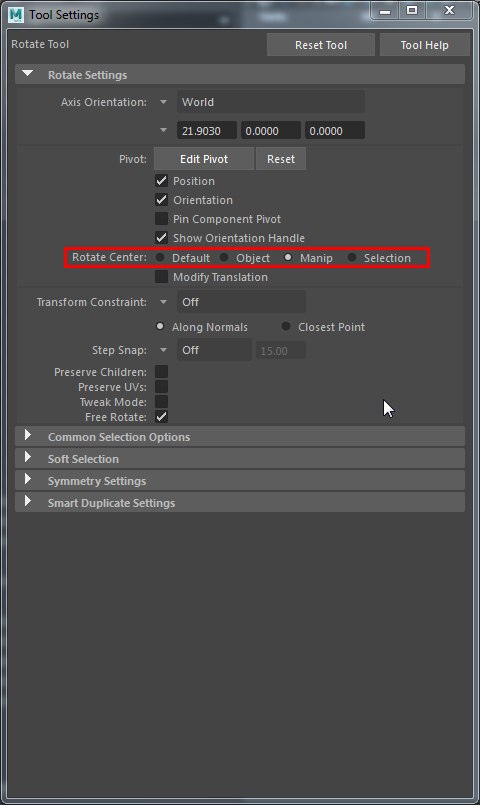Minimize the Tool Settings window
The image size is (480, 805).
pyautogui.click(x=386, y=11)
